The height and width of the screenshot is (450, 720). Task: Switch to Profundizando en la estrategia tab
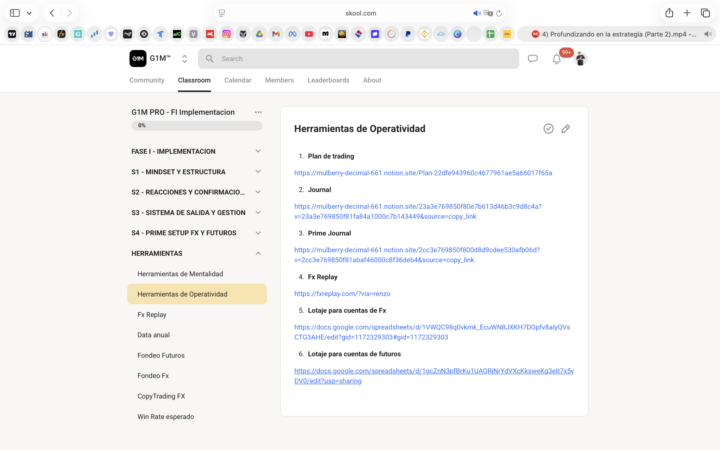click(x=615, y=34)
